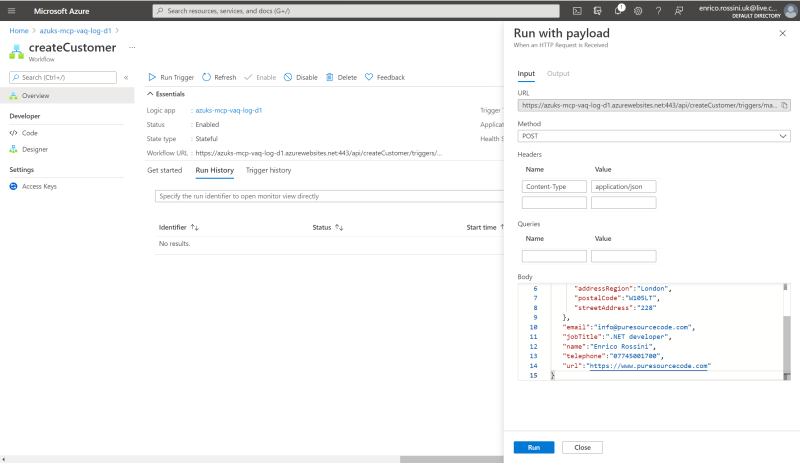800x463 pixels.
Task: Go to Home breadcrumb
Action: pos(19,31)
